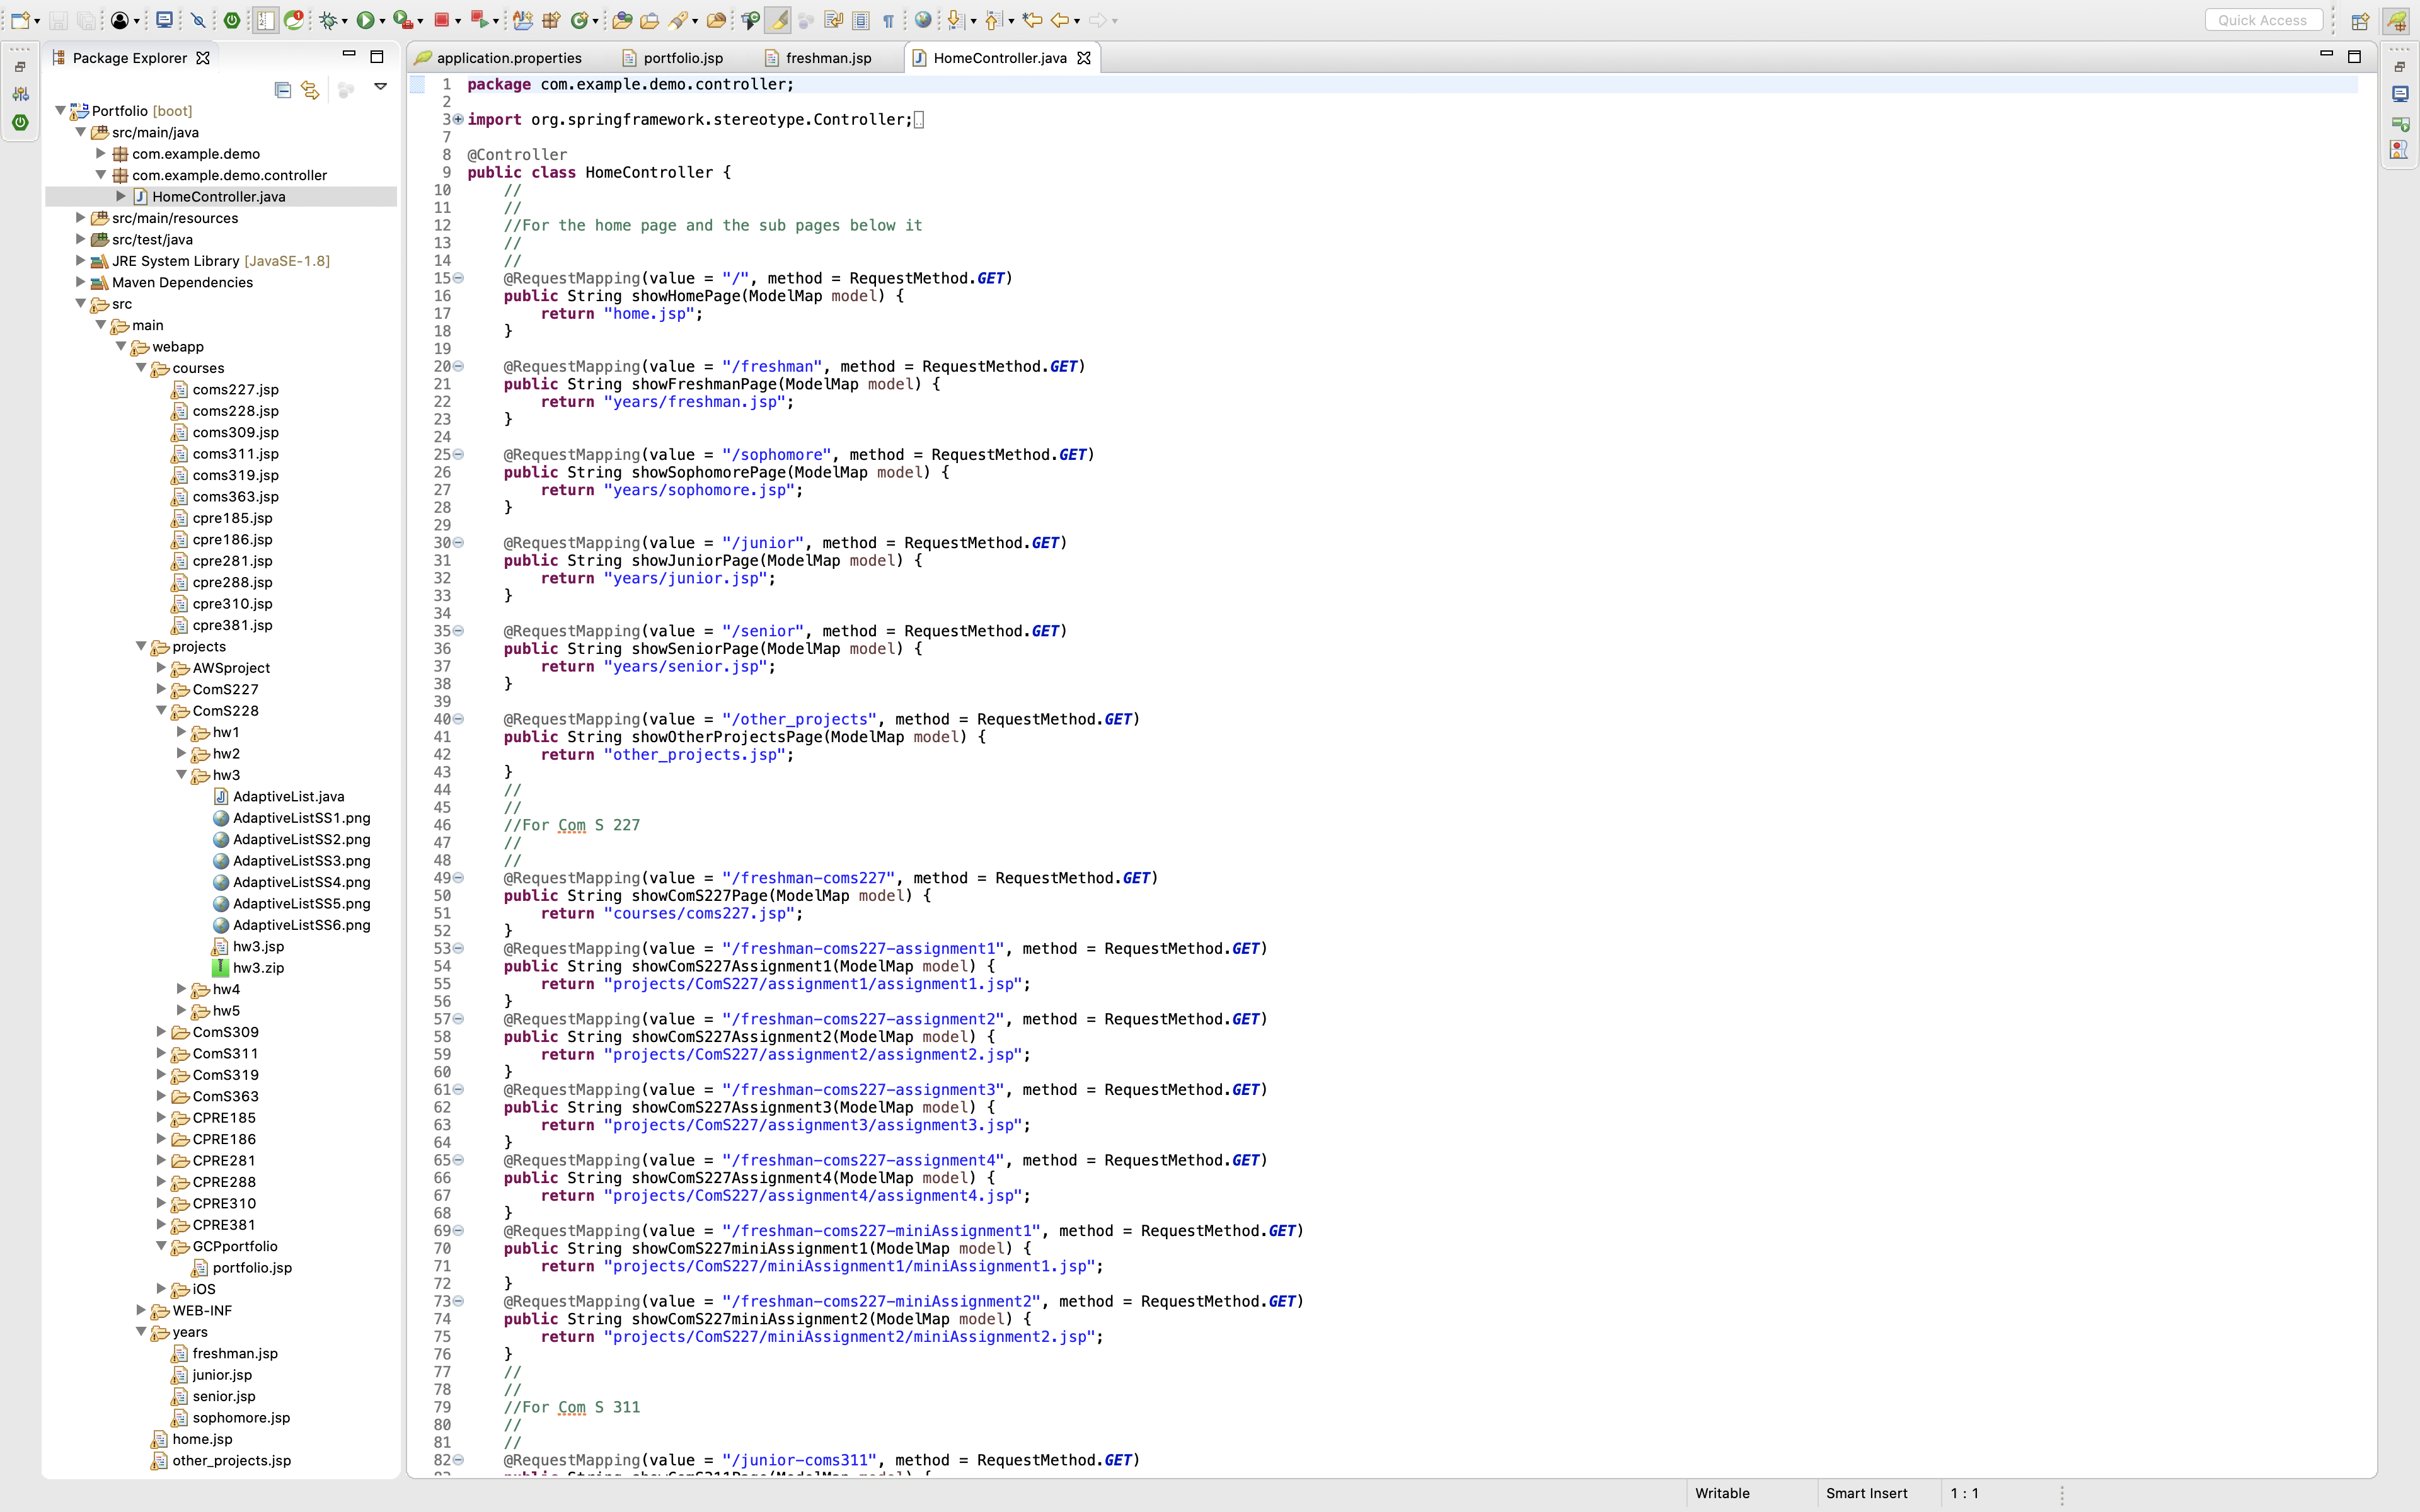This screenshot has height=1512, width=2420.
Task: Click the Last Edit Location icon
Action: (1032, 20)
